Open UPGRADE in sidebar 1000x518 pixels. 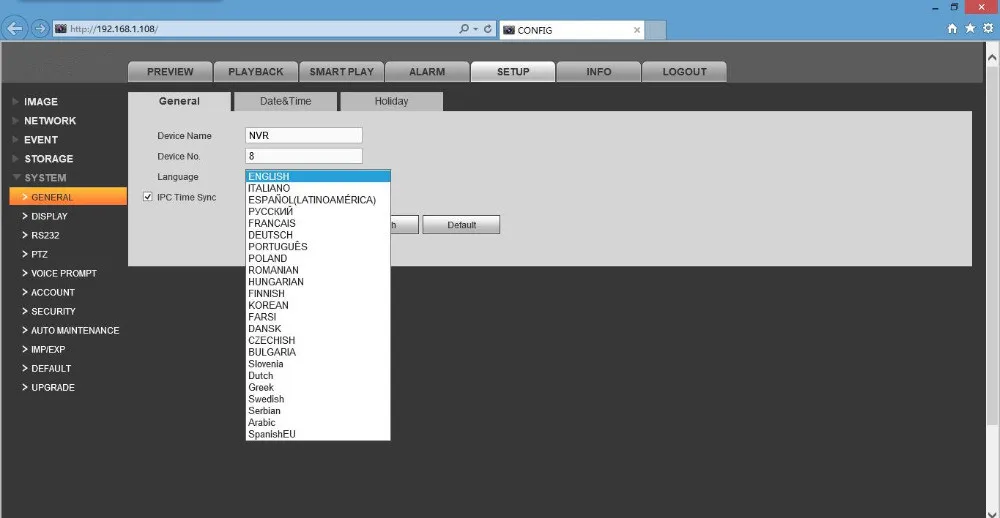pyautogui.click(x=52, y=388)
